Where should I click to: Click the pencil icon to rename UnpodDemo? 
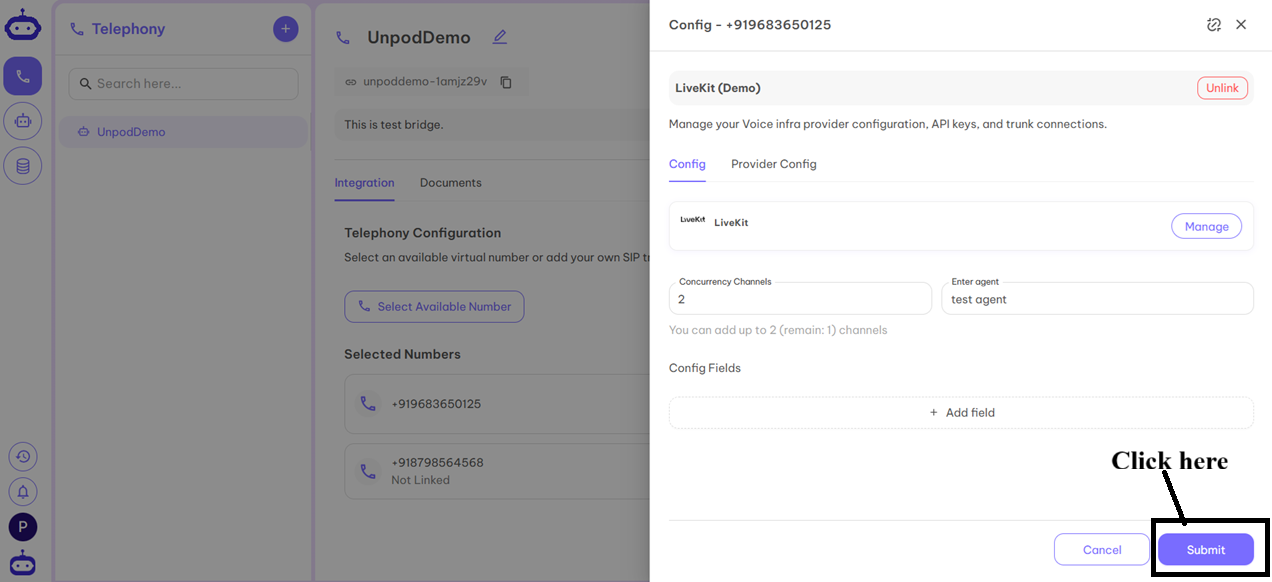coord(500,36)
